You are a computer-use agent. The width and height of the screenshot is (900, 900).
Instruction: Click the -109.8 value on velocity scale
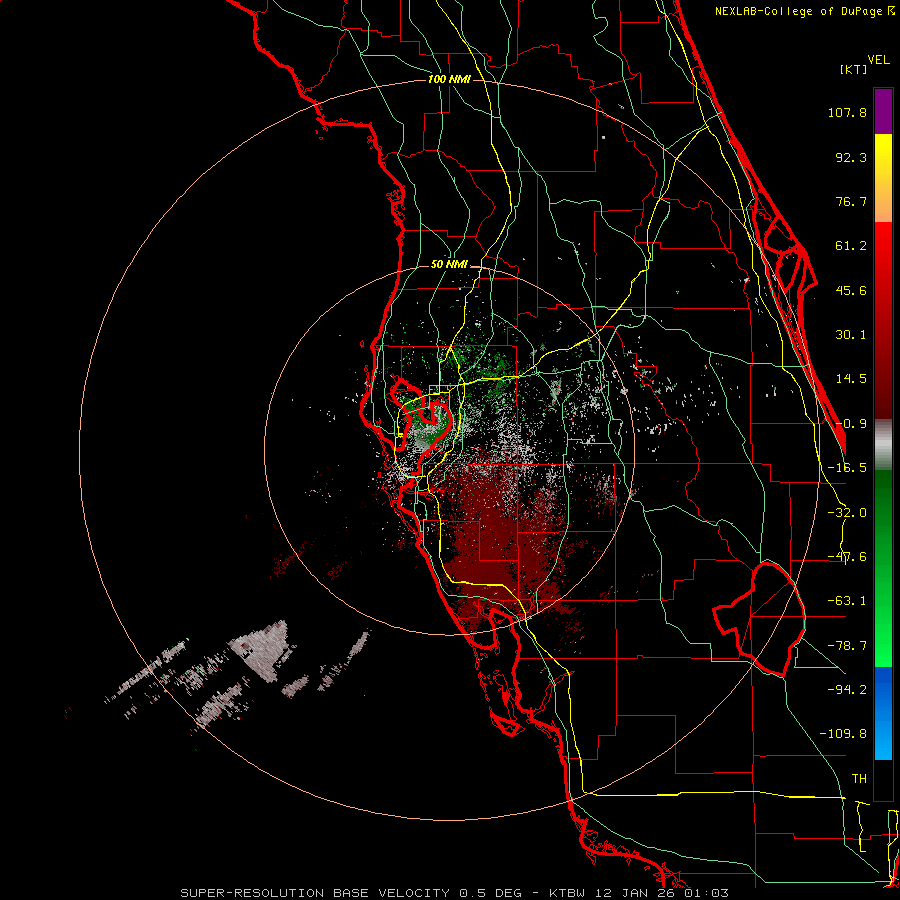[x=843, y=734]
